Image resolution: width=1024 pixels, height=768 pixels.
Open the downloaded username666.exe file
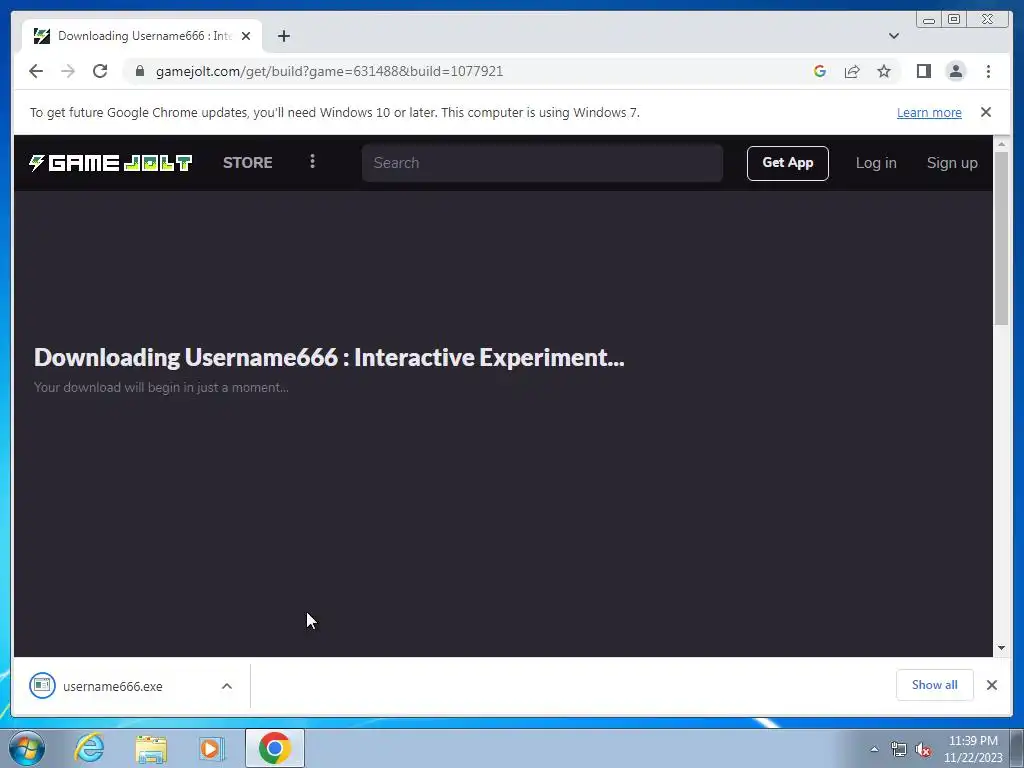[112, 686]
